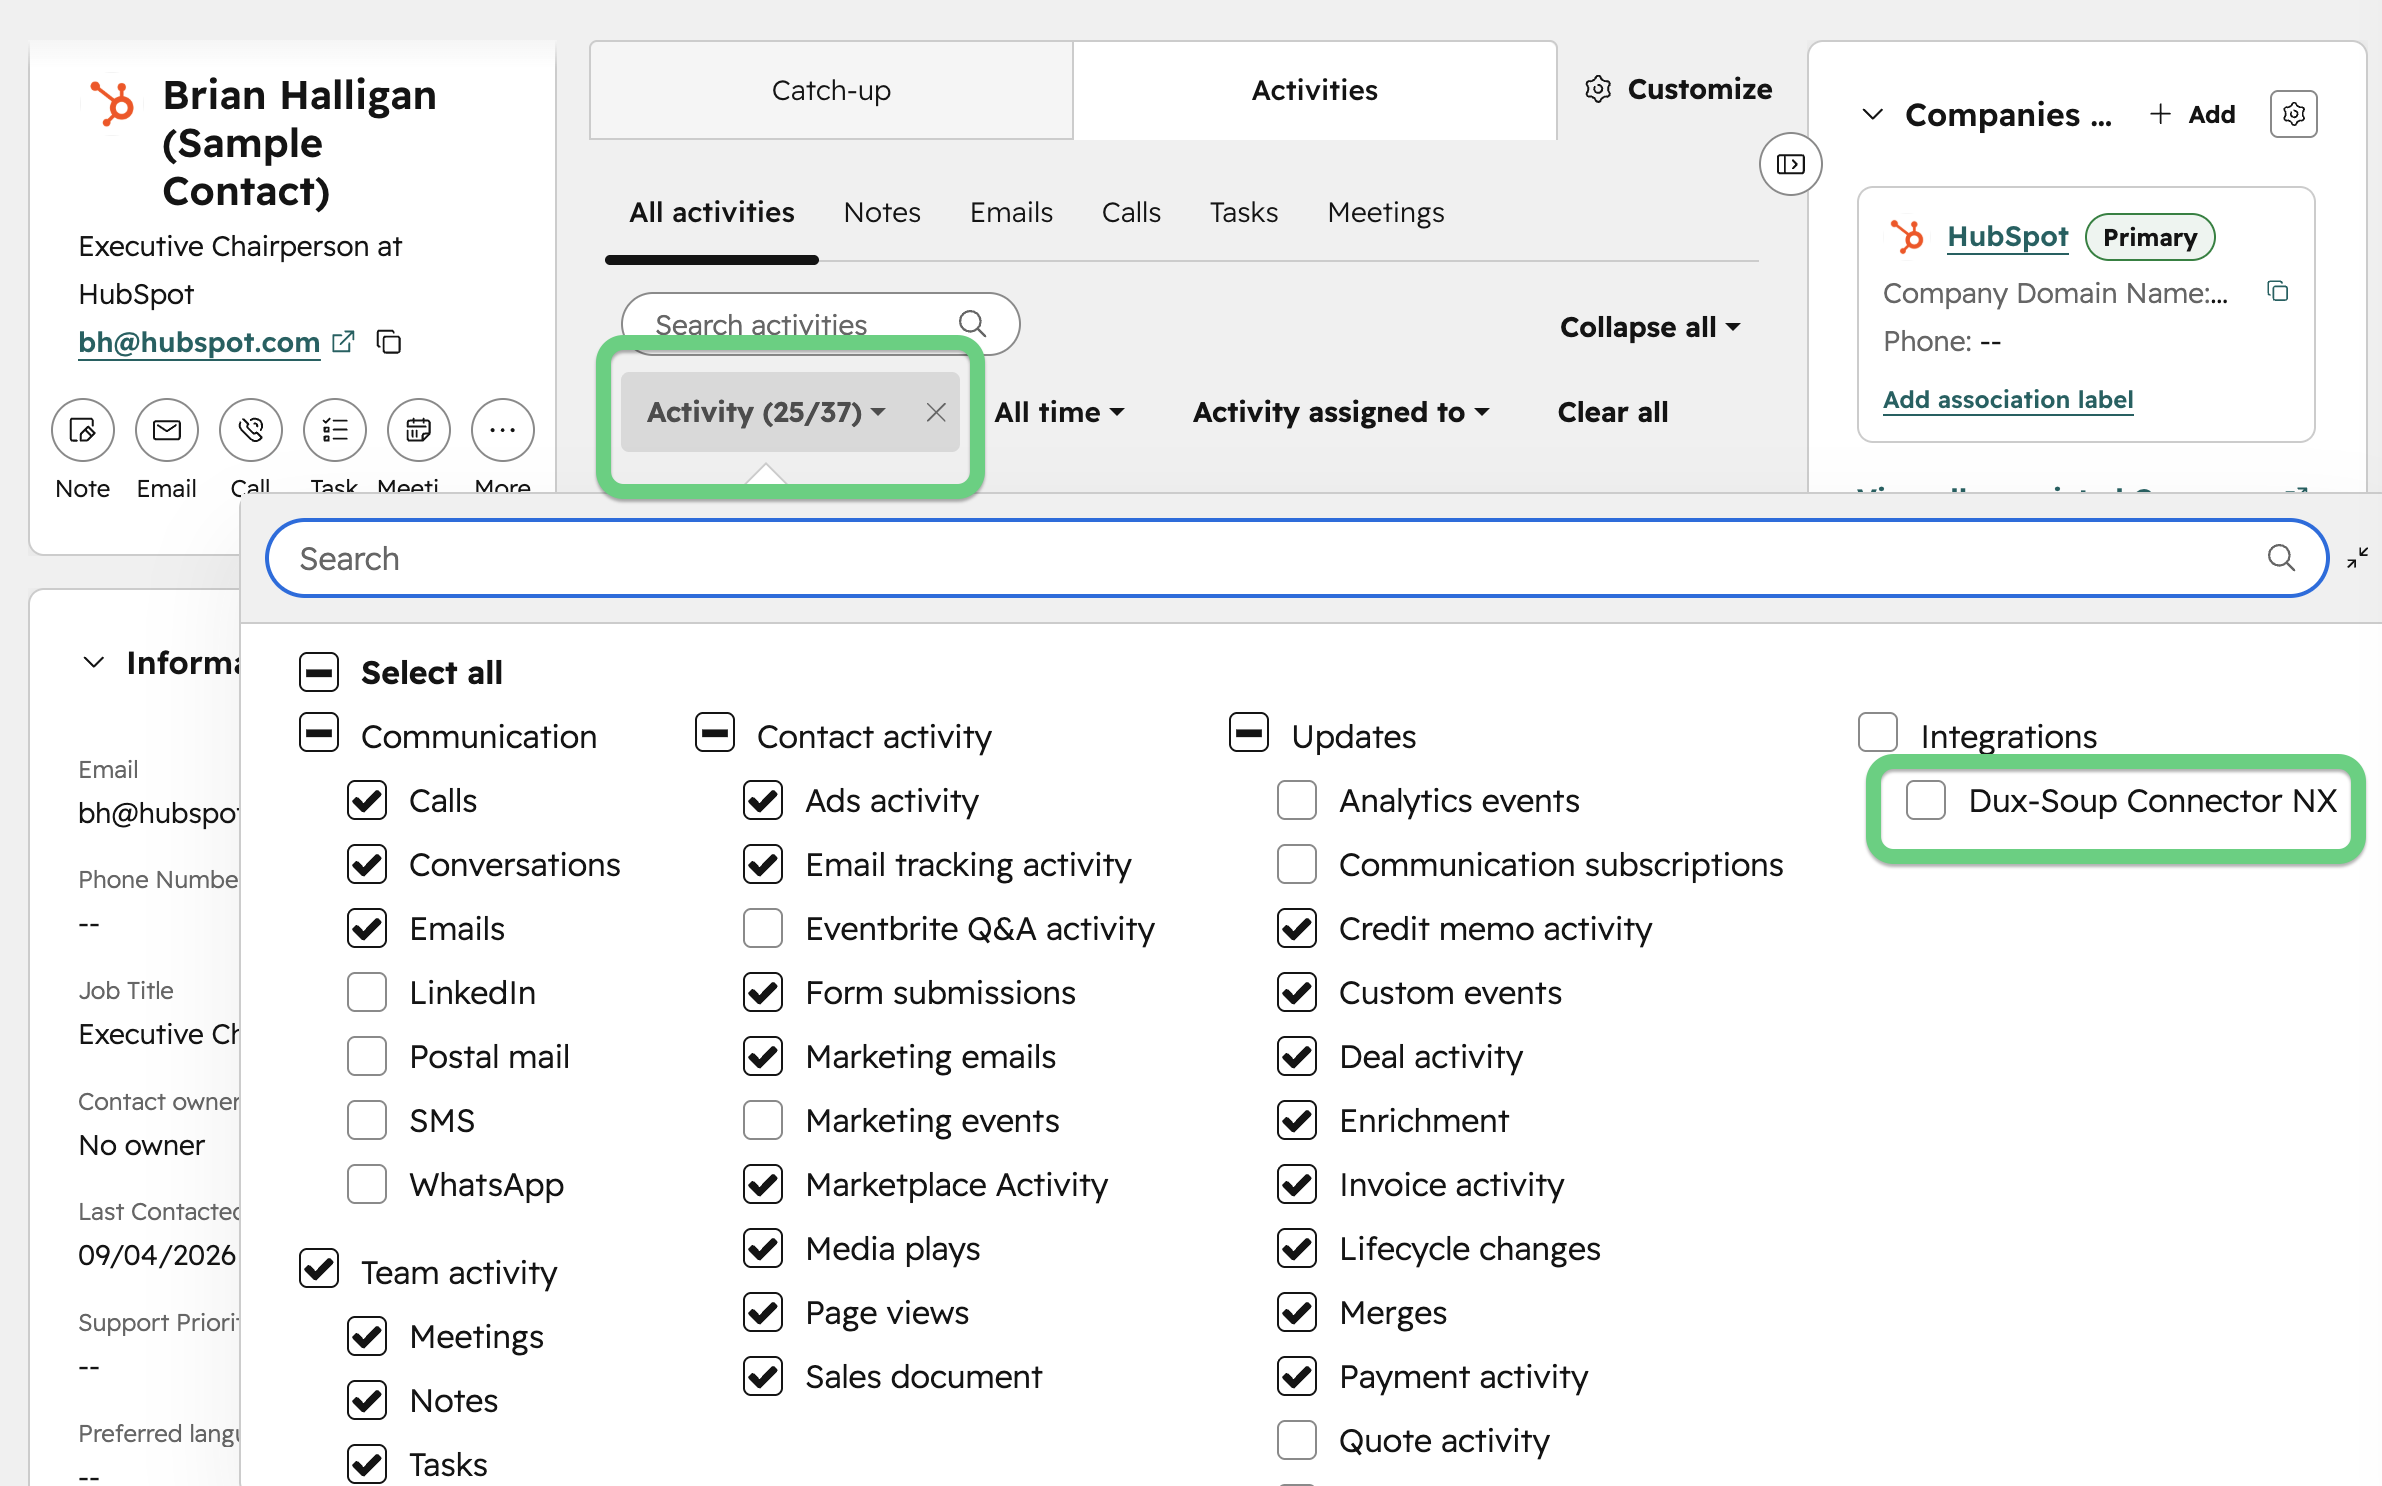Select the All activities sub-tab
2382x1486 pixels.
point(712,212)
